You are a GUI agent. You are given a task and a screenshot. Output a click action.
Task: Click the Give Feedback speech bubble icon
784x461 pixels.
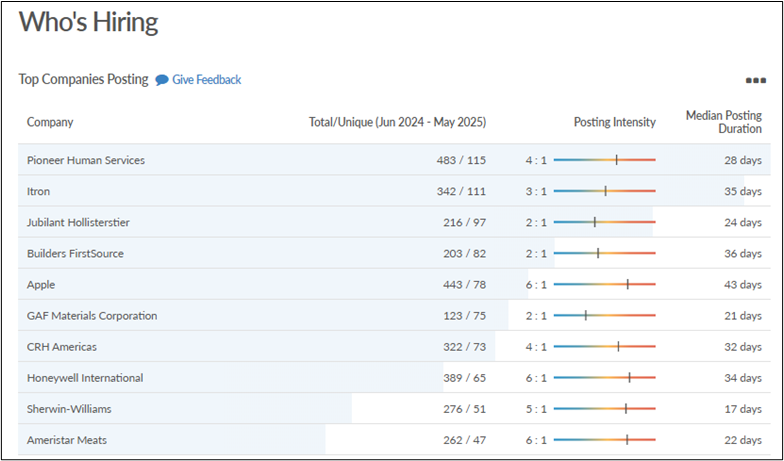coord(162,80)
